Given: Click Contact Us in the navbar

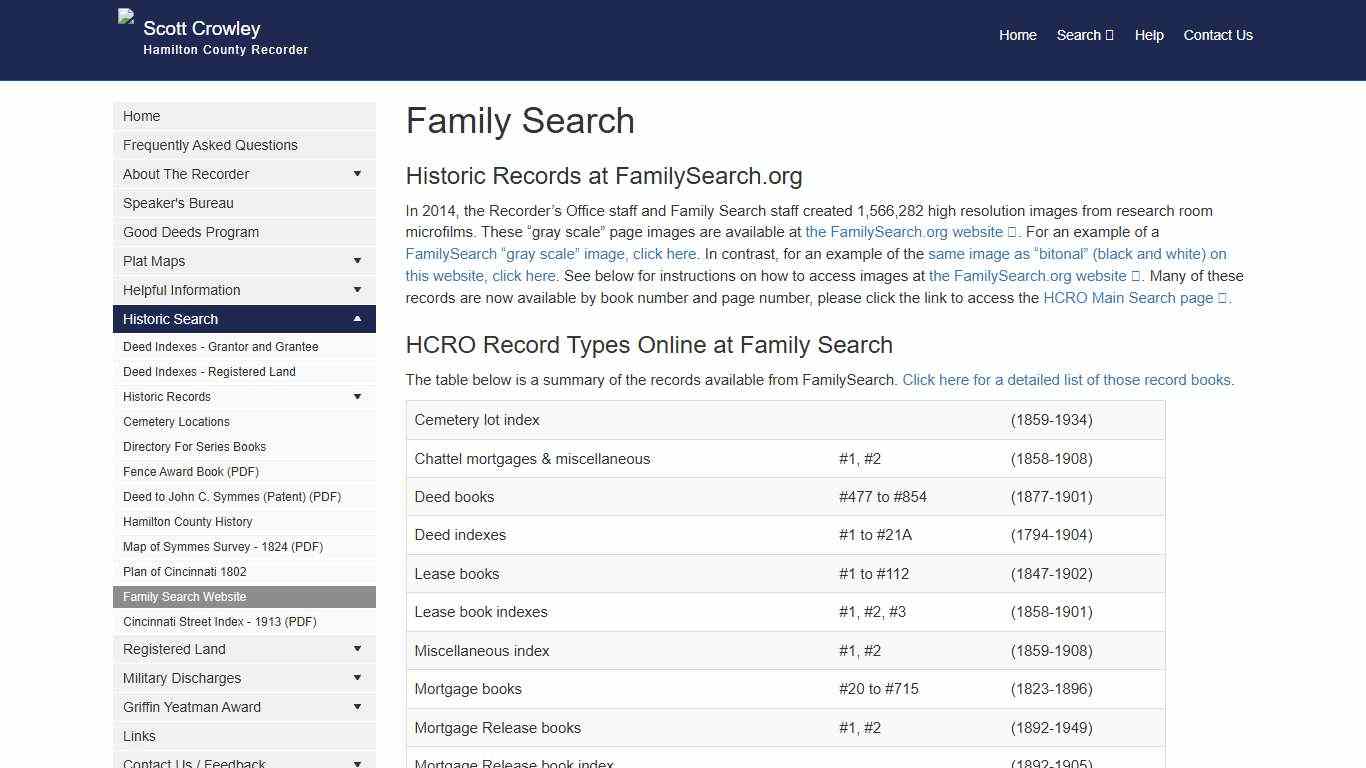Looking at the screenshot, I should tap(1218, 35).
